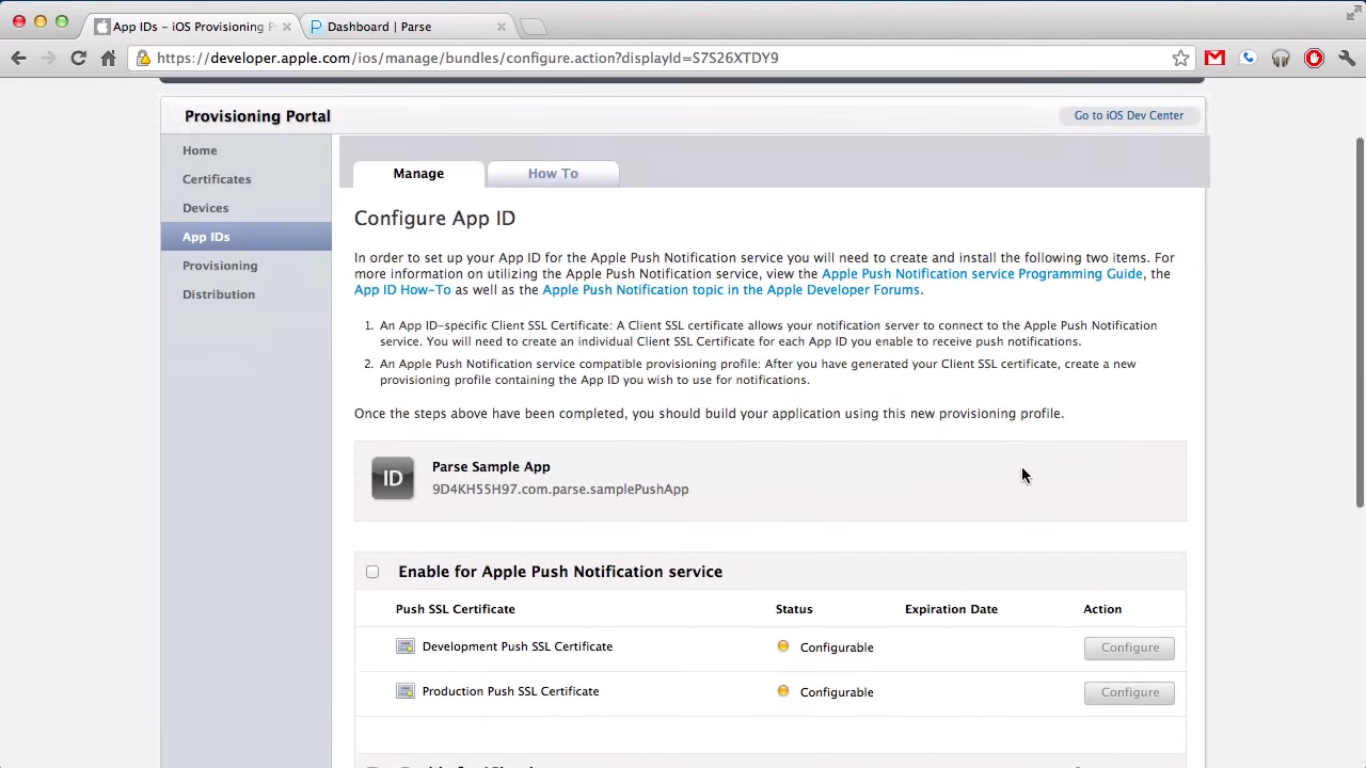Configure the Development Push SSL Certificate
This screenshot has height=768, width=1366.
click(1130, 648)
